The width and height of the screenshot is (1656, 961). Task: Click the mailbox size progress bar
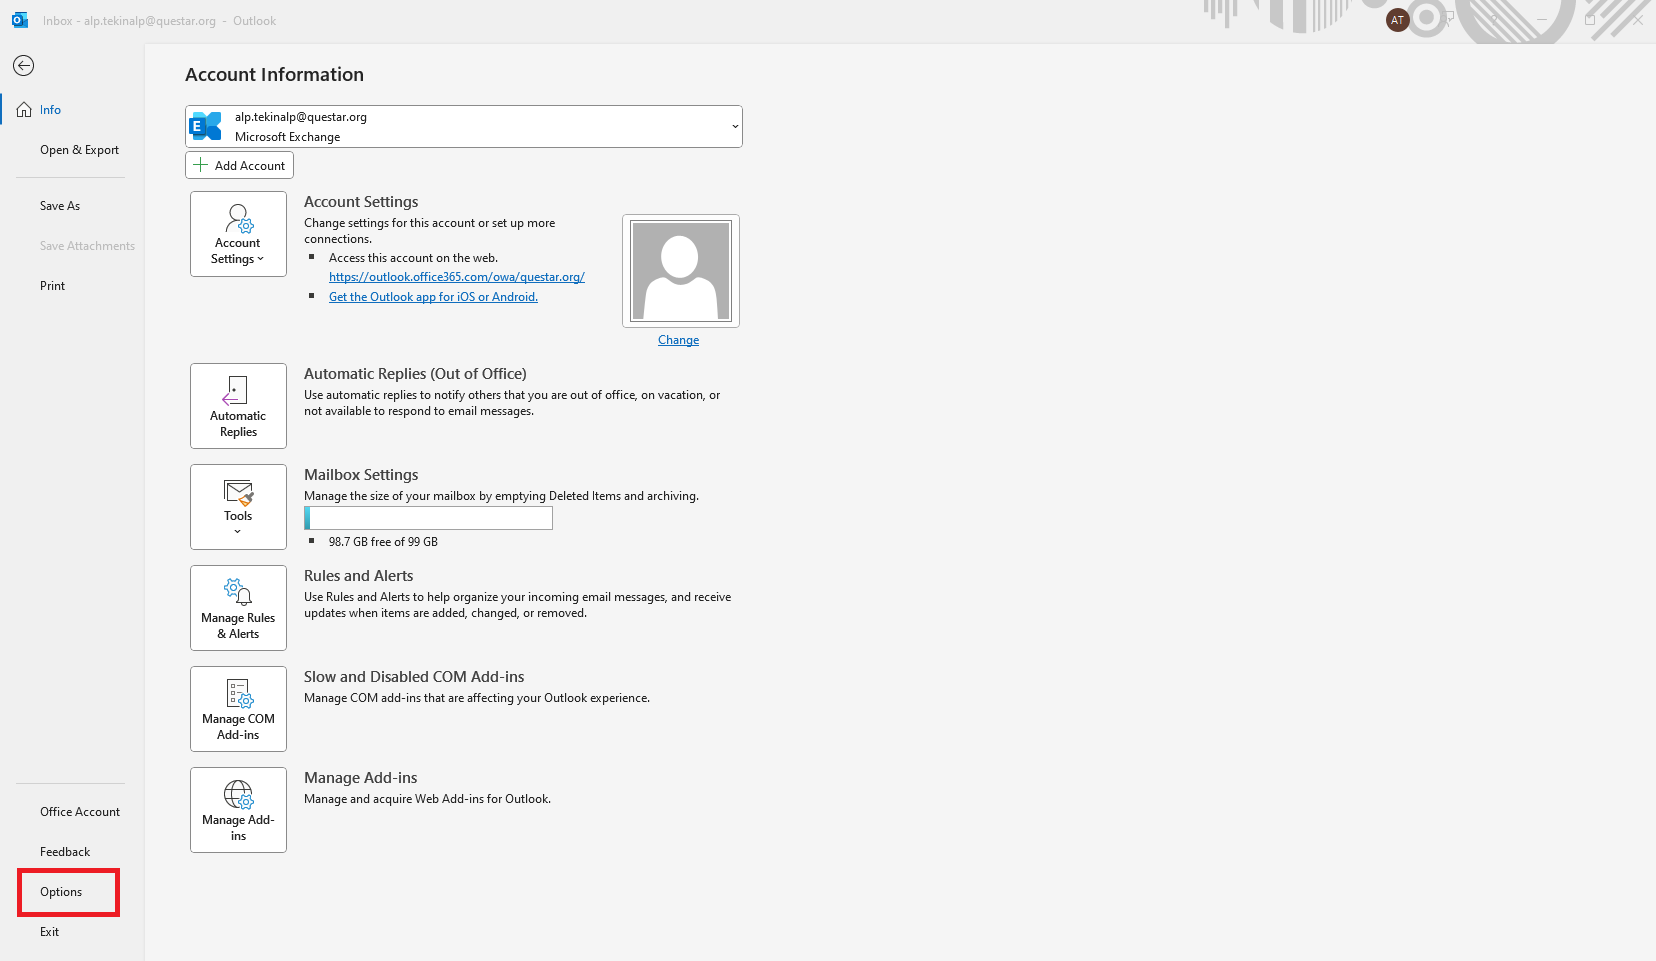428,518
